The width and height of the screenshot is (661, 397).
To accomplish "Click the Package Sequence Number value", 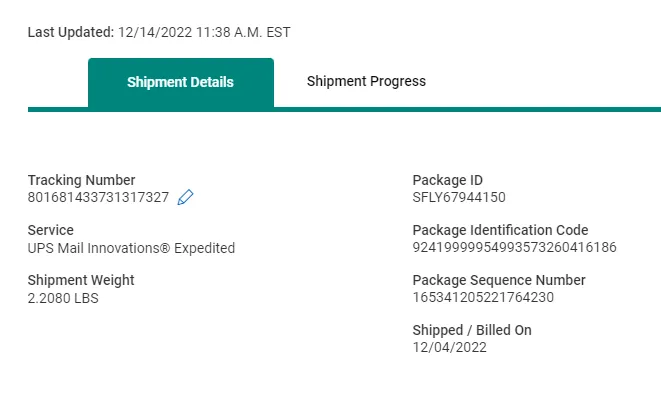I will 483,298.
